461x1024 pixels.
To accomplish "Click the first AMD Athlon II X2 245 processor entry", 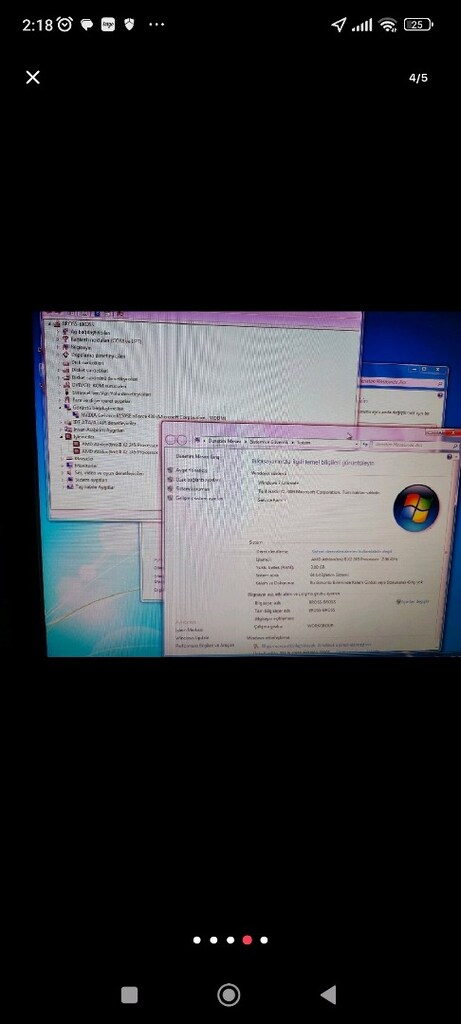I will coord(119,443).
